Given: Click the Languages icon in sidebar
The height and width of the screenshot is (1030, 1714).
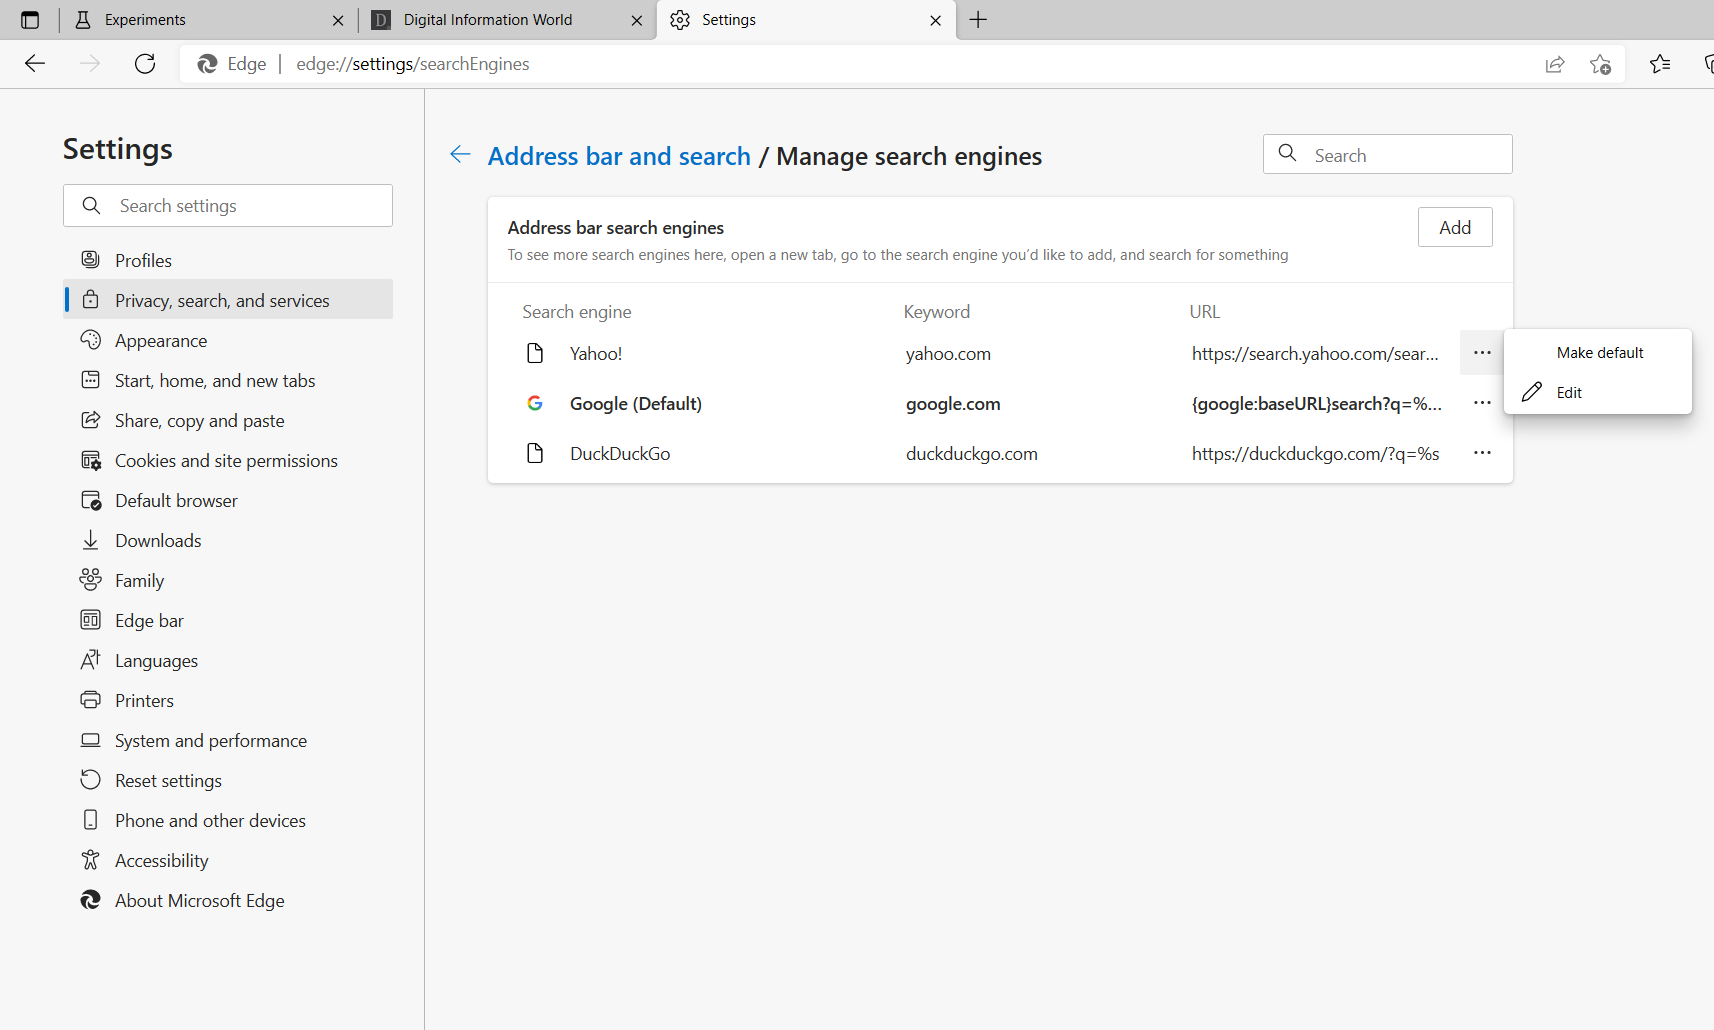Looking at the screenshot, I should (91, 660).
